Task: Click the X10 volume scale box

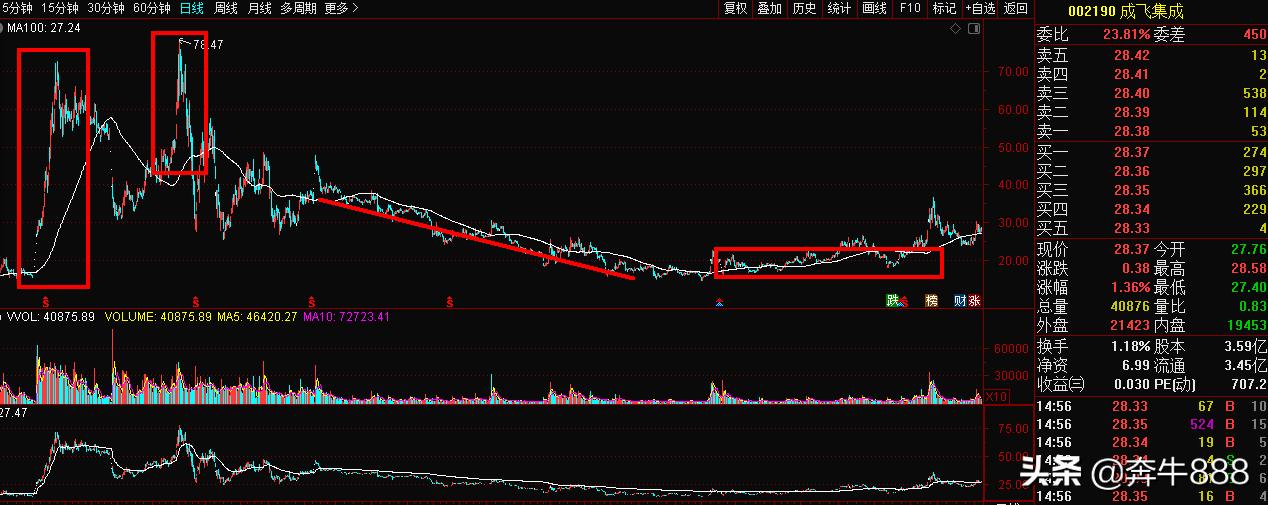Action: click(x=995, y=397)
